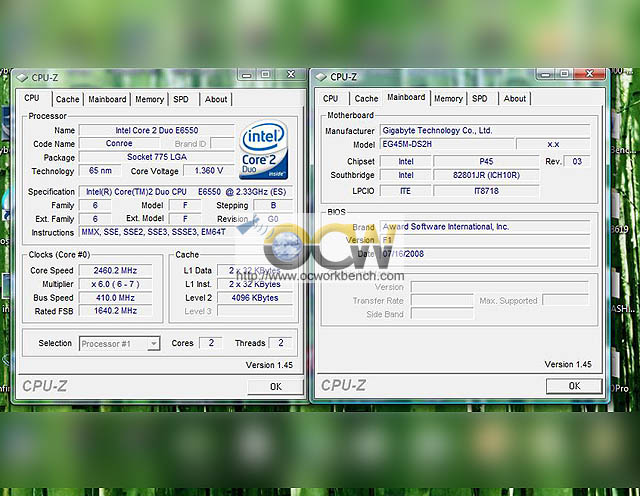
Task: Click the empty Side Band field
Action: pos(442,314)
